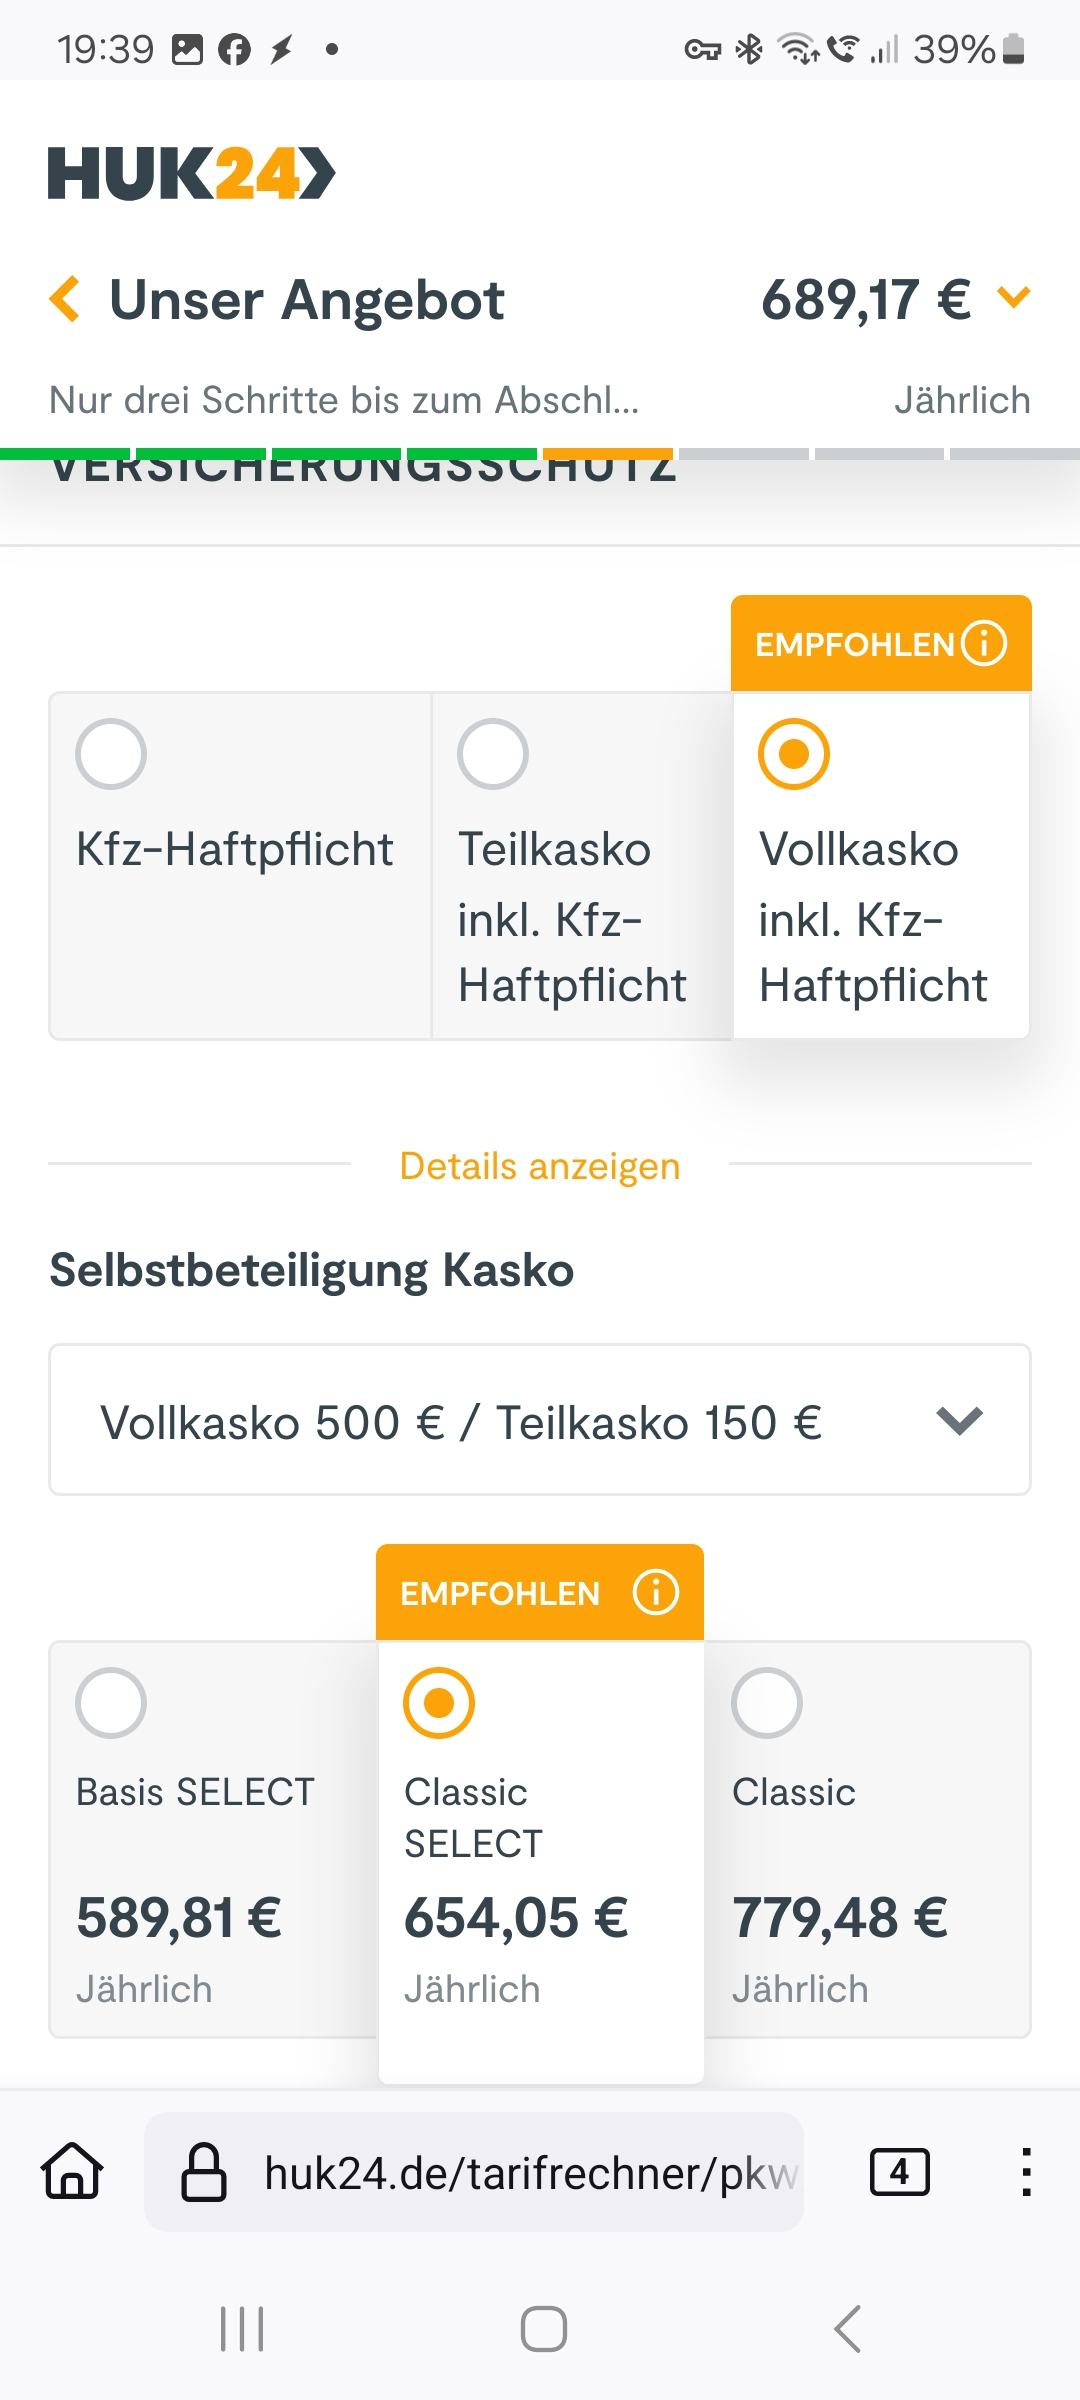Go back with the orange left chevron
1080x2400 pixels.
[65, 300]
